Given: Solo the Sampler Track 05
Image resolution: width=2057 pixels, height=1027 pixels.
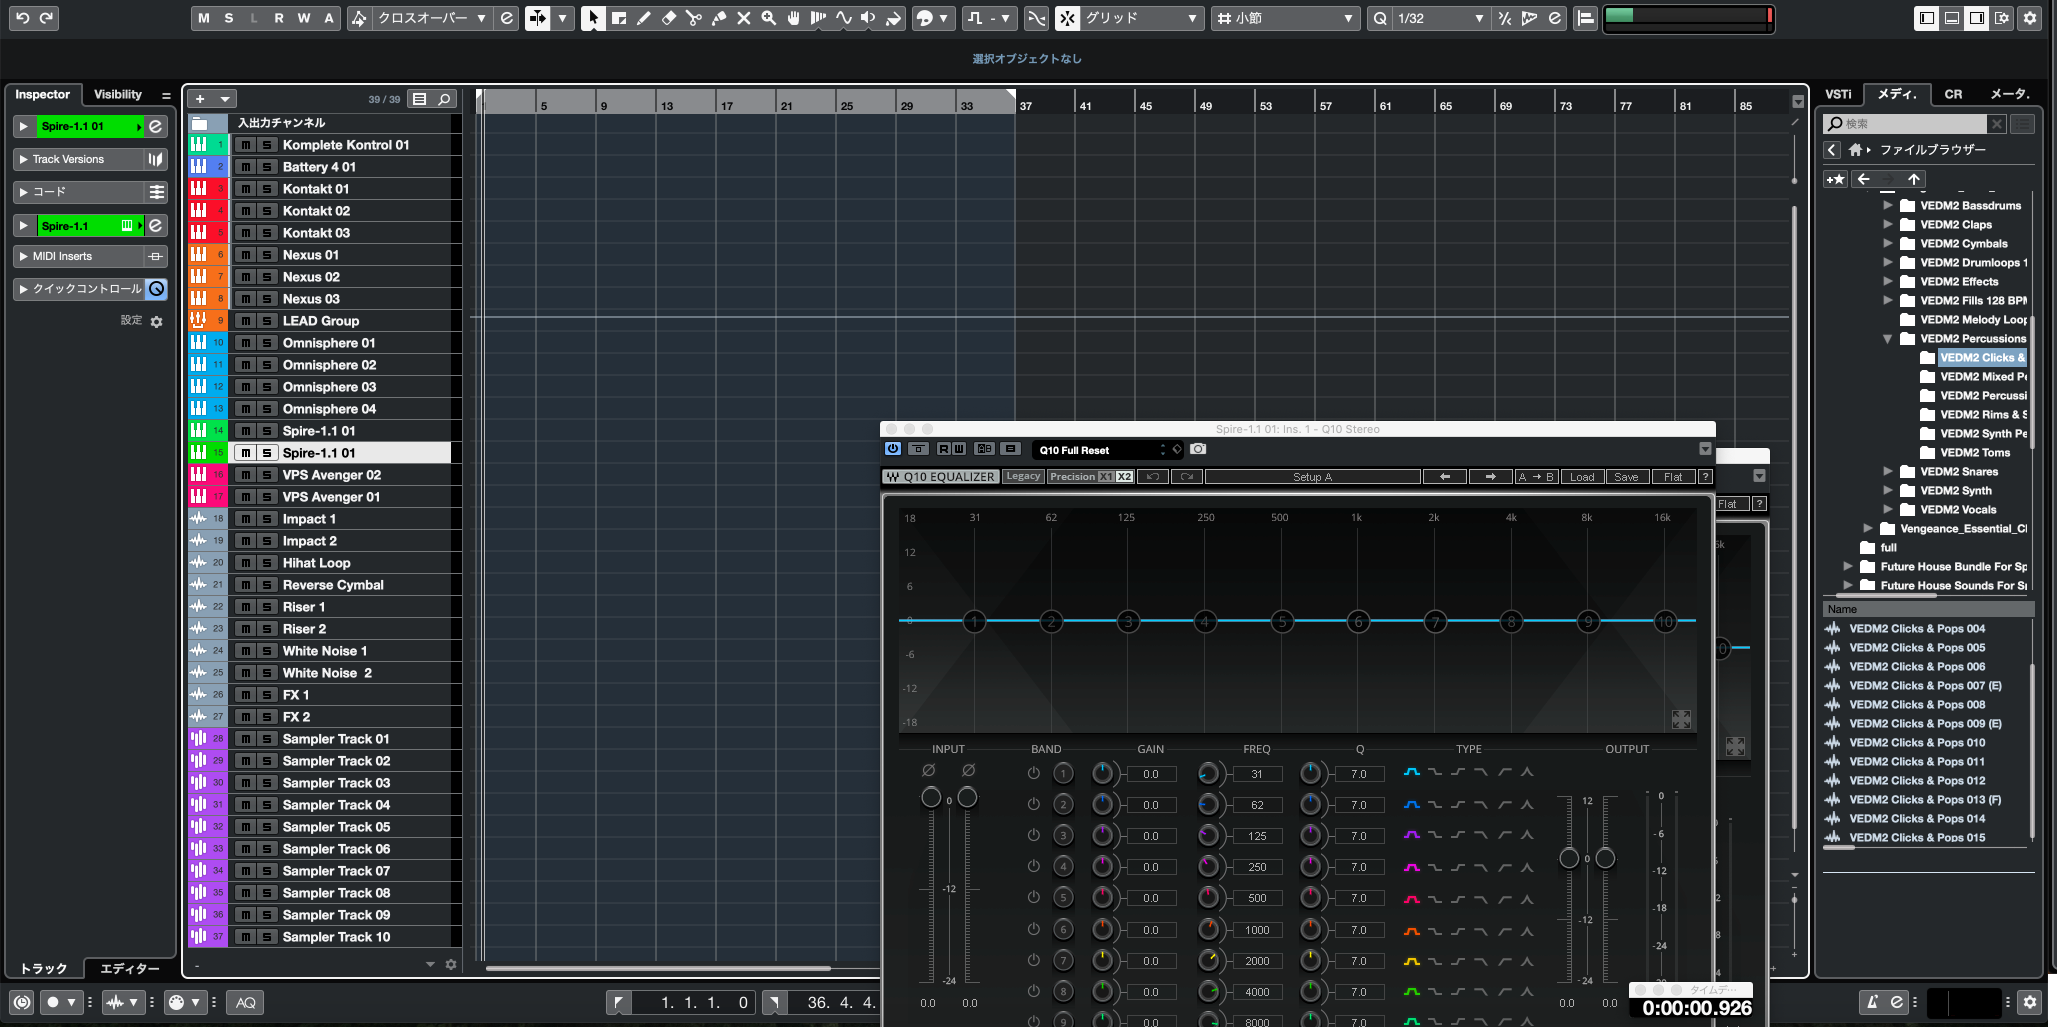Looking at the screenshot, I should [x=267, y=827].
